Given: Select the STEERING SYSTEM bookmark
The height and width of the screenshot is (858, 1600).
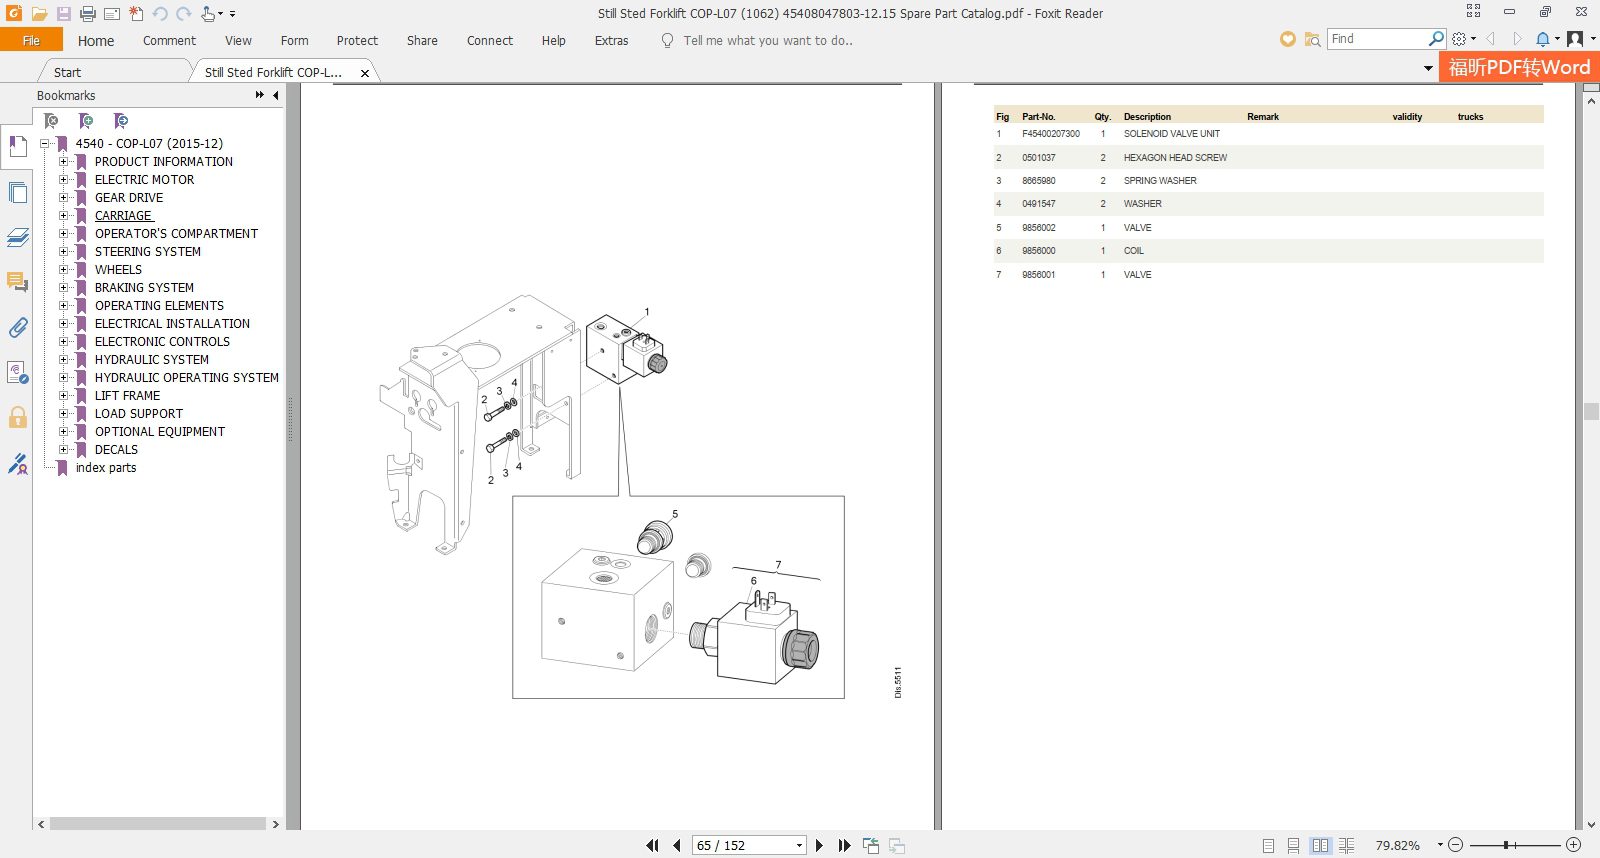Looking at the screenshot, I should 148,251.
